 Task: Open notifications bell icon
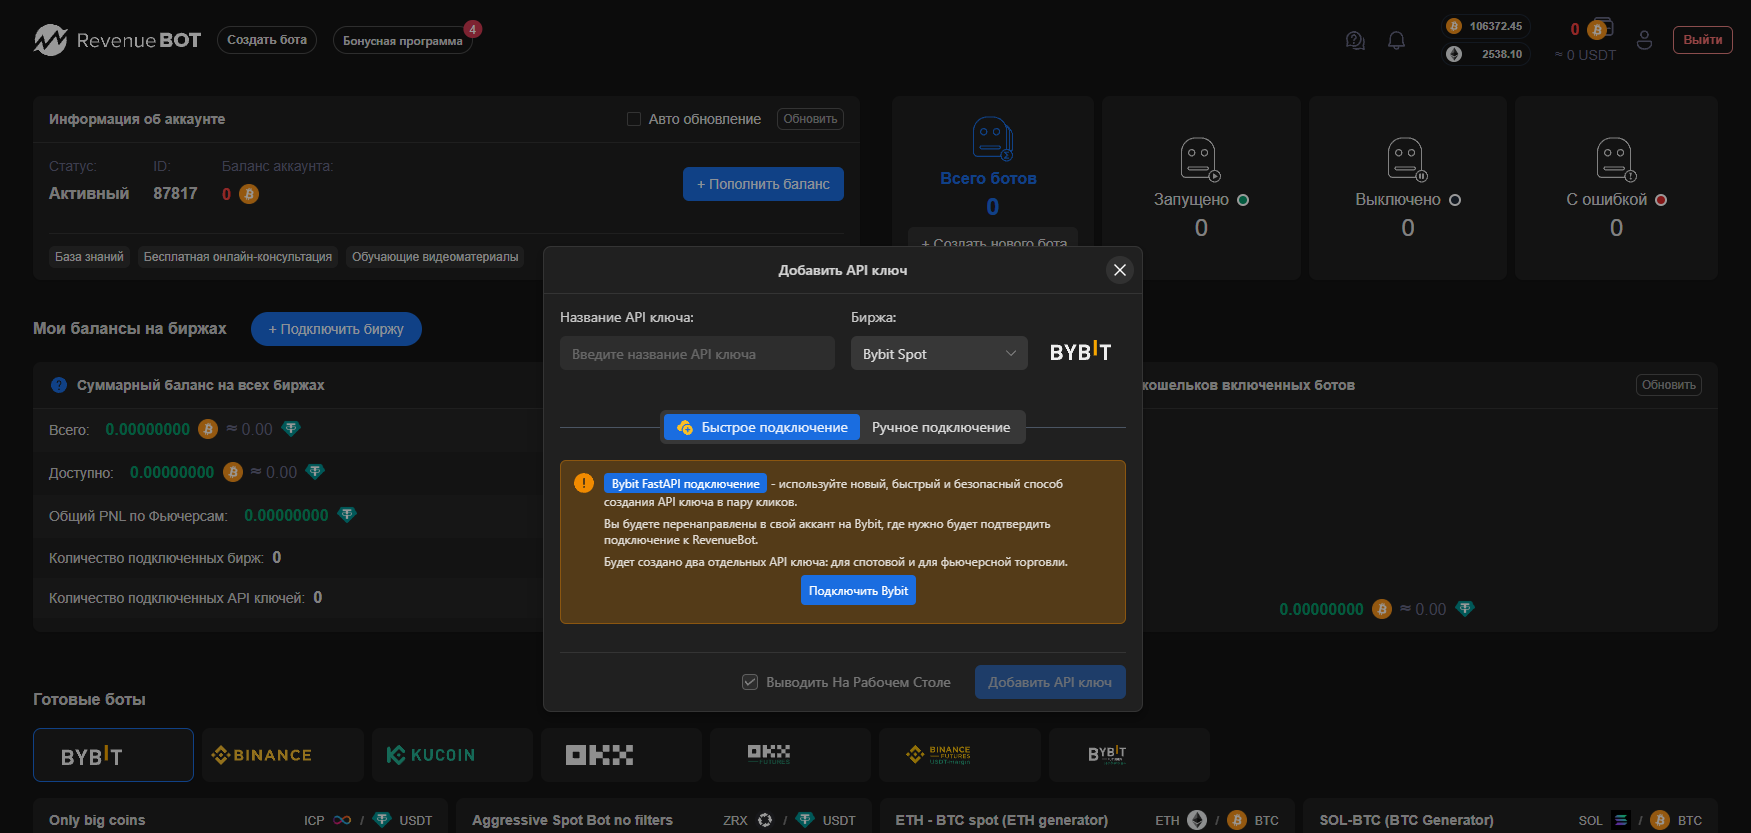[1396, 41]
